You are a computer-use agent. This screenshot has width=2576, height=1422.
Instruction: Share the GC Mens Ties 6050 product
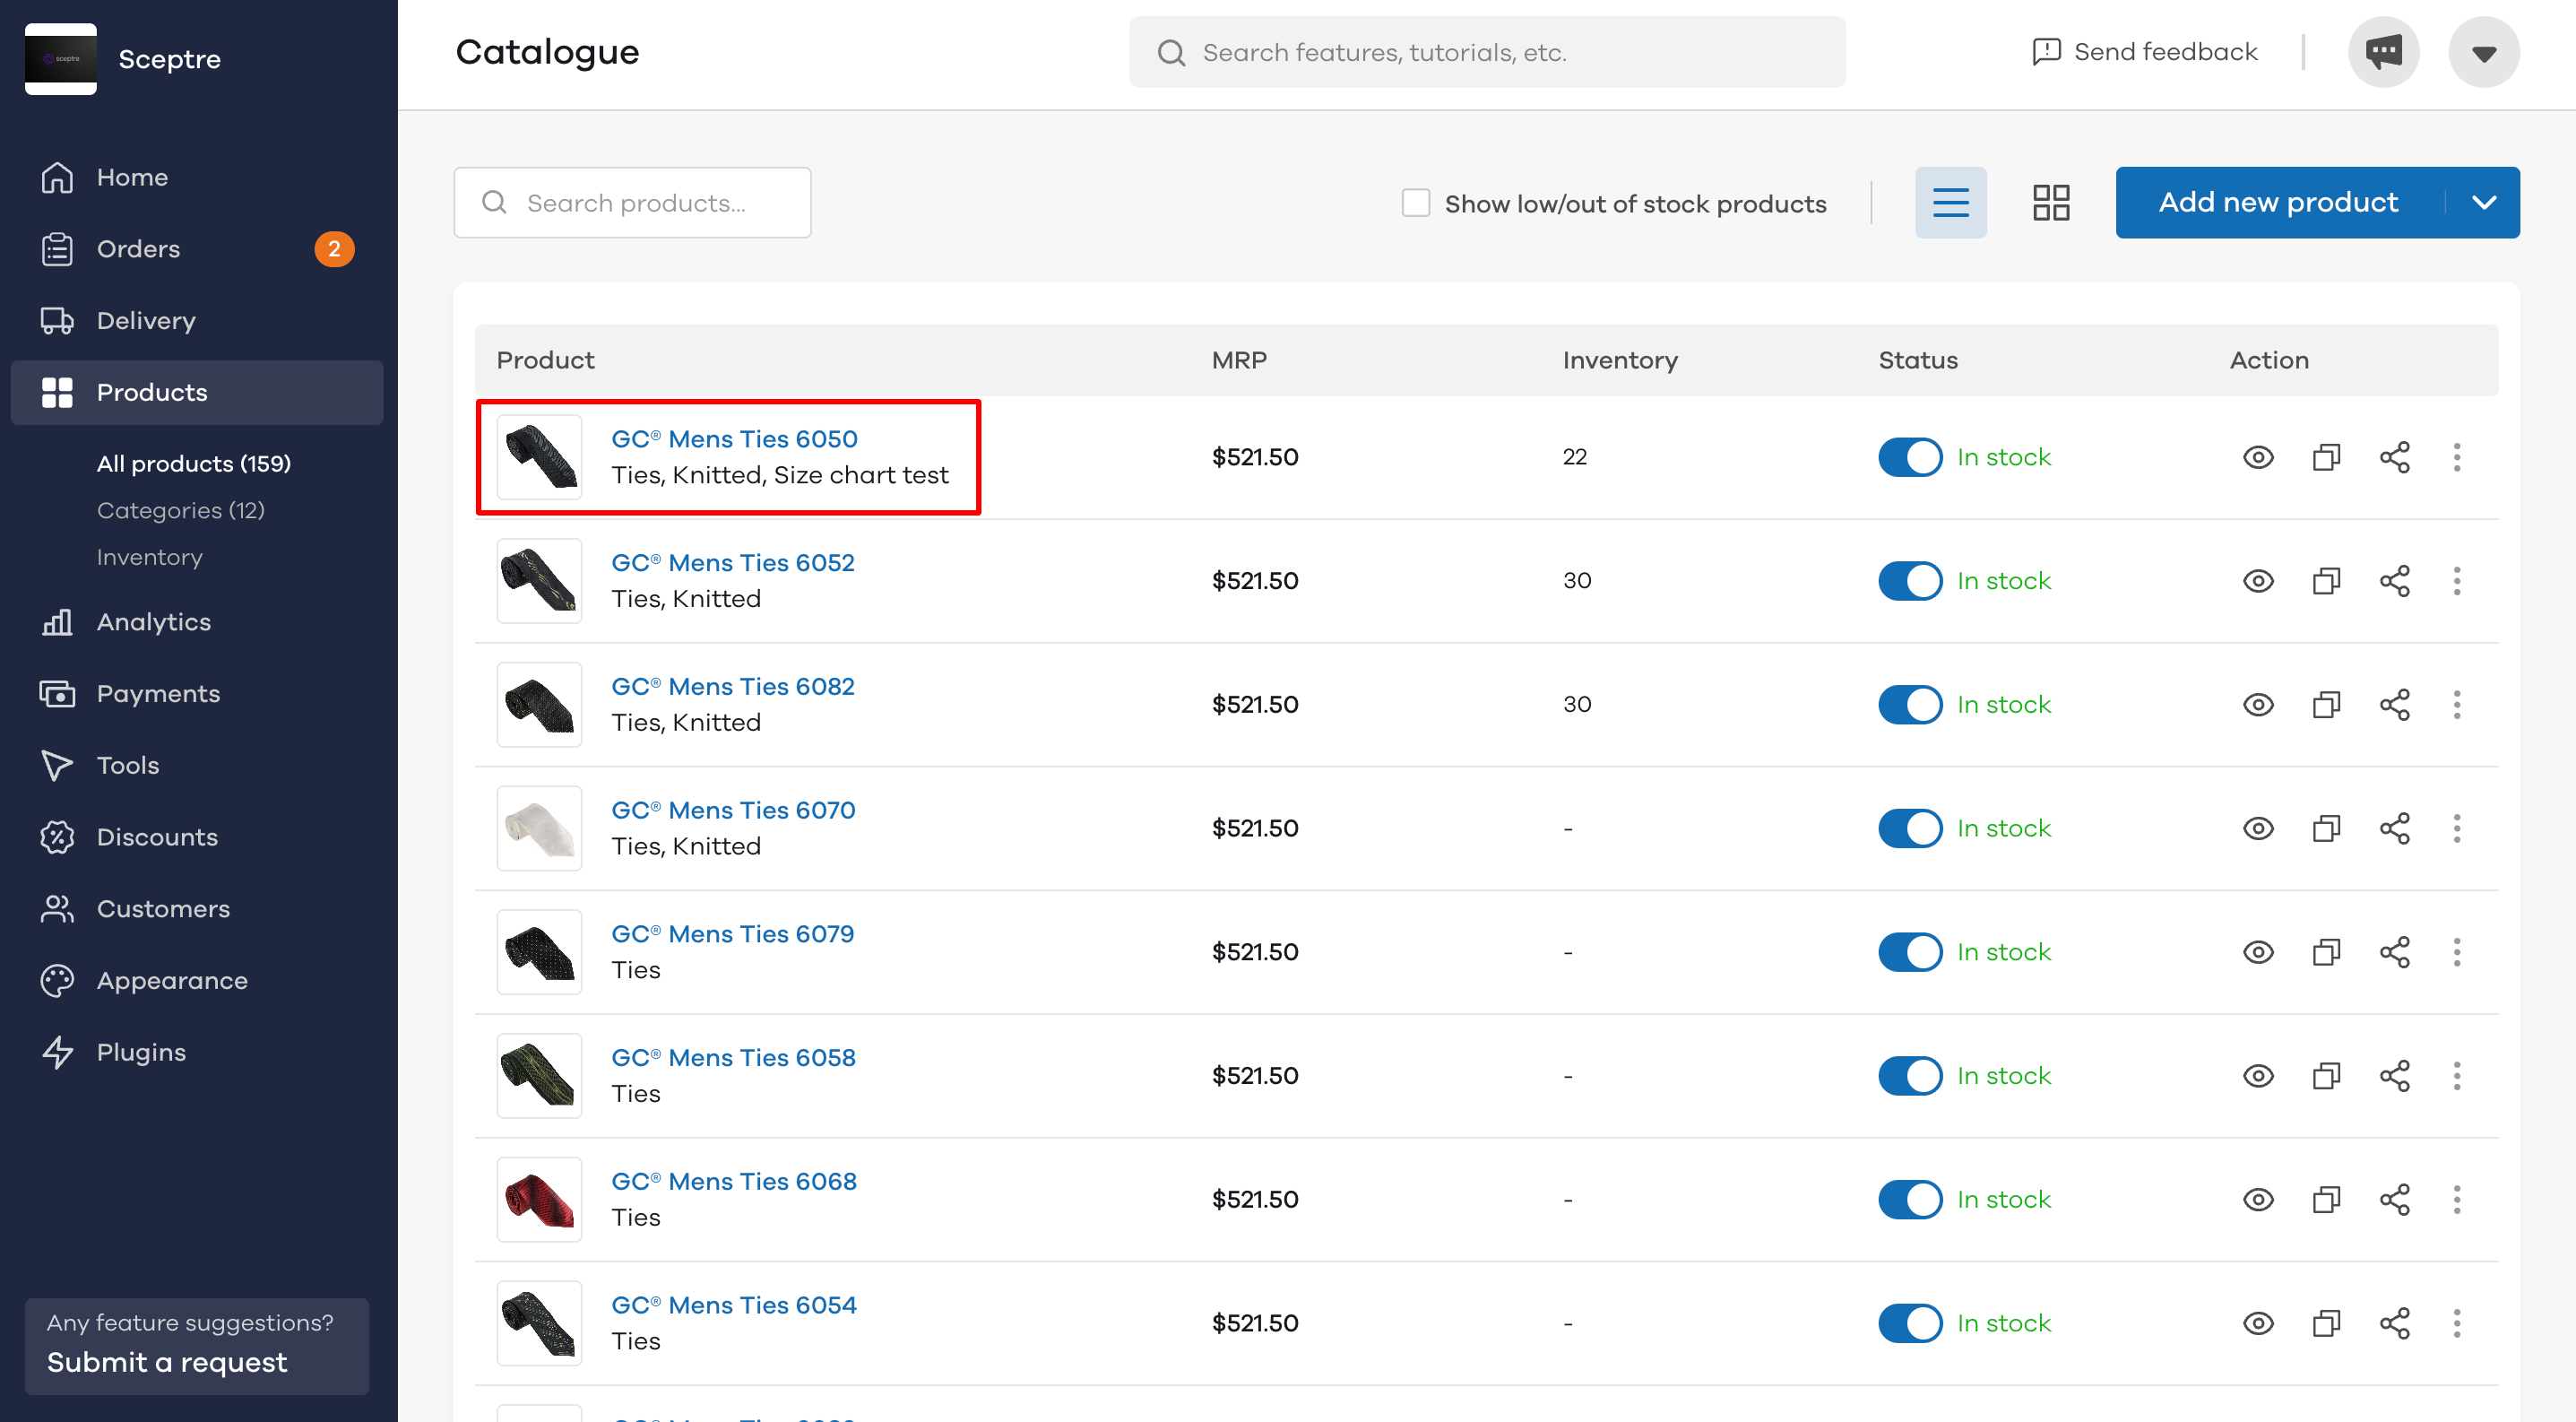pos(2394,457)
